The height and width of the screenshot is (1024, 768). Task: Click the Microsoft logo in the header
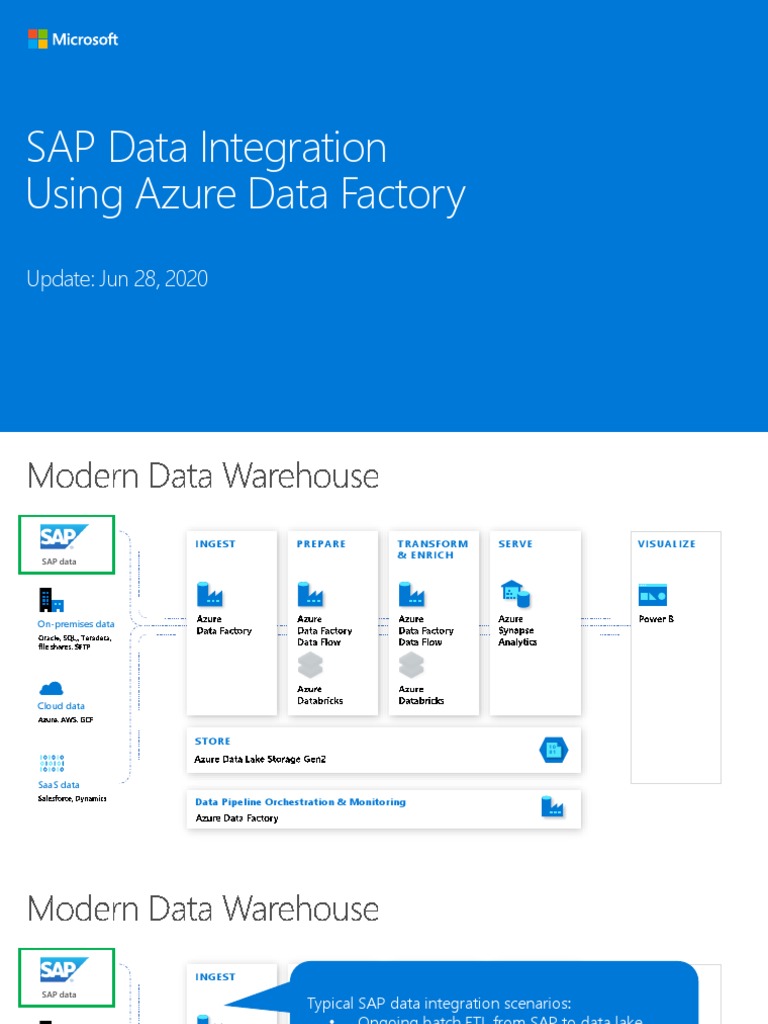[73, 39]
